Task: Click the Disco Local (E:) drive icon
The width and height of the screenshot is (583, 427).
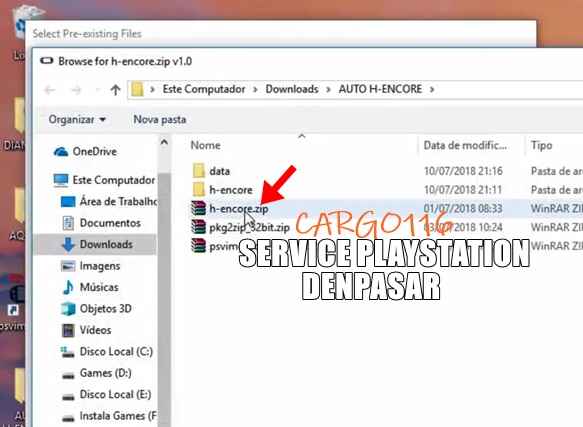Action: pyautogui.click(x=68, y=396)
